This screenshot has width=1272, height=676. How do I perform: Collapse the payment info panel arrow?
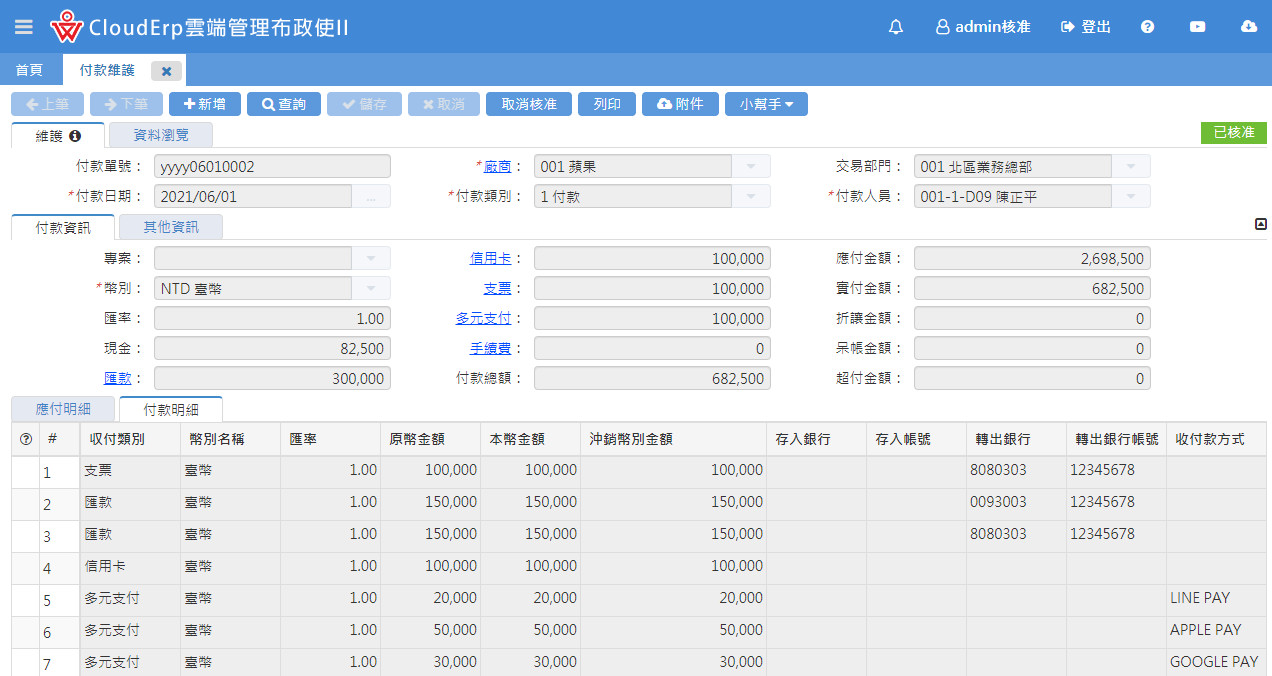click(x=1260, y=225)
